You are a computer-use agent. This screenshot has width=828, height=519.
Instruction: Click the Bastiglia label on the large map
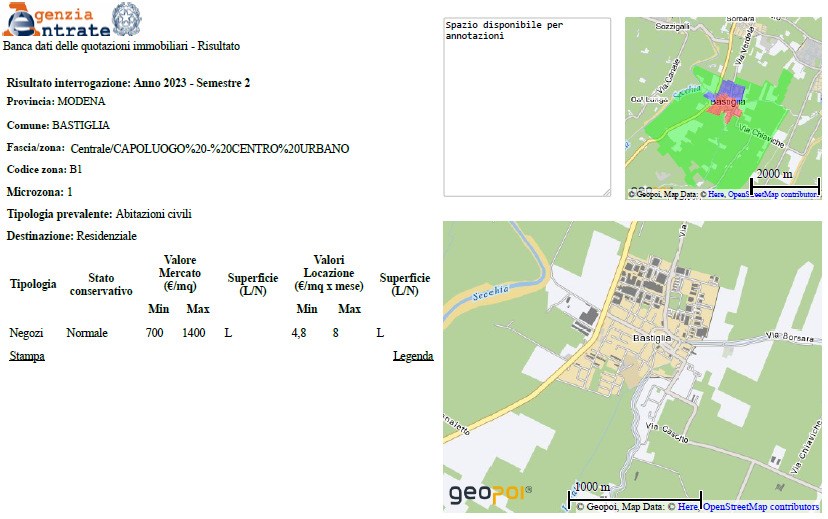coord(654,338)
